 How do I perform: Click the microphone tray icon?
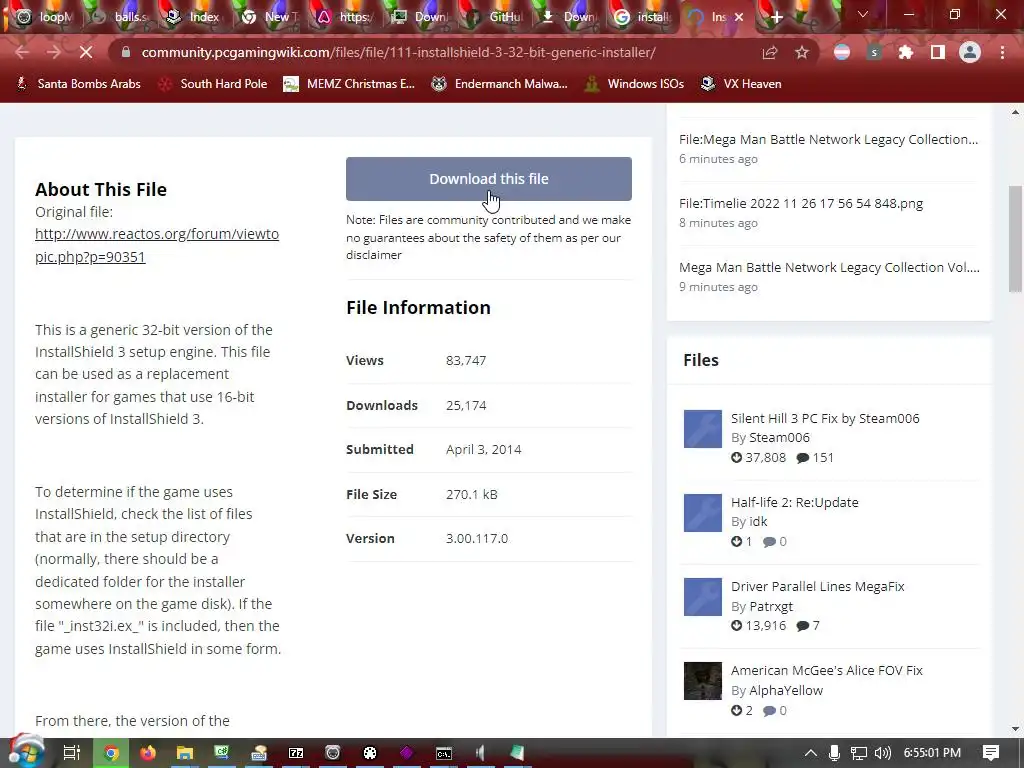coord(834,753)
